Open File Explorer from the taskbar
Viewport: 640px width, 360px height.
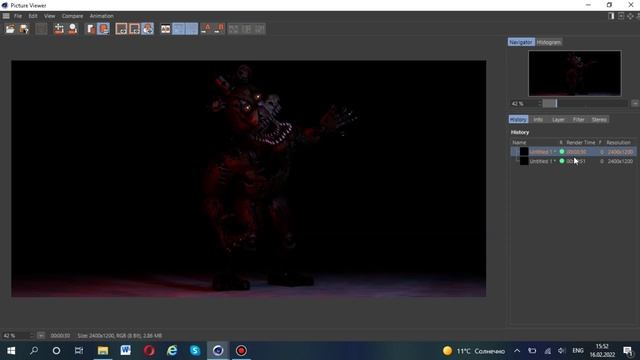[103, 351]
